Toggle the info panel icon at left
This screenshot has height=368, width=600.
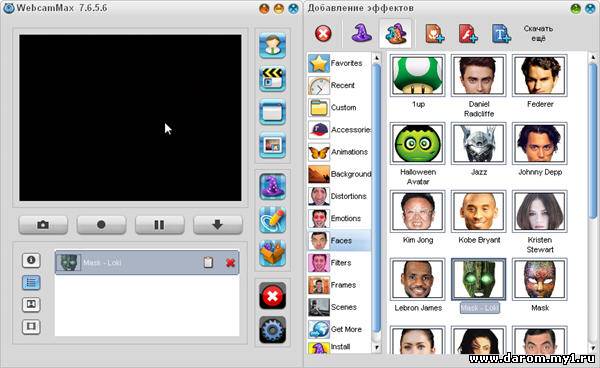[31, 261]
